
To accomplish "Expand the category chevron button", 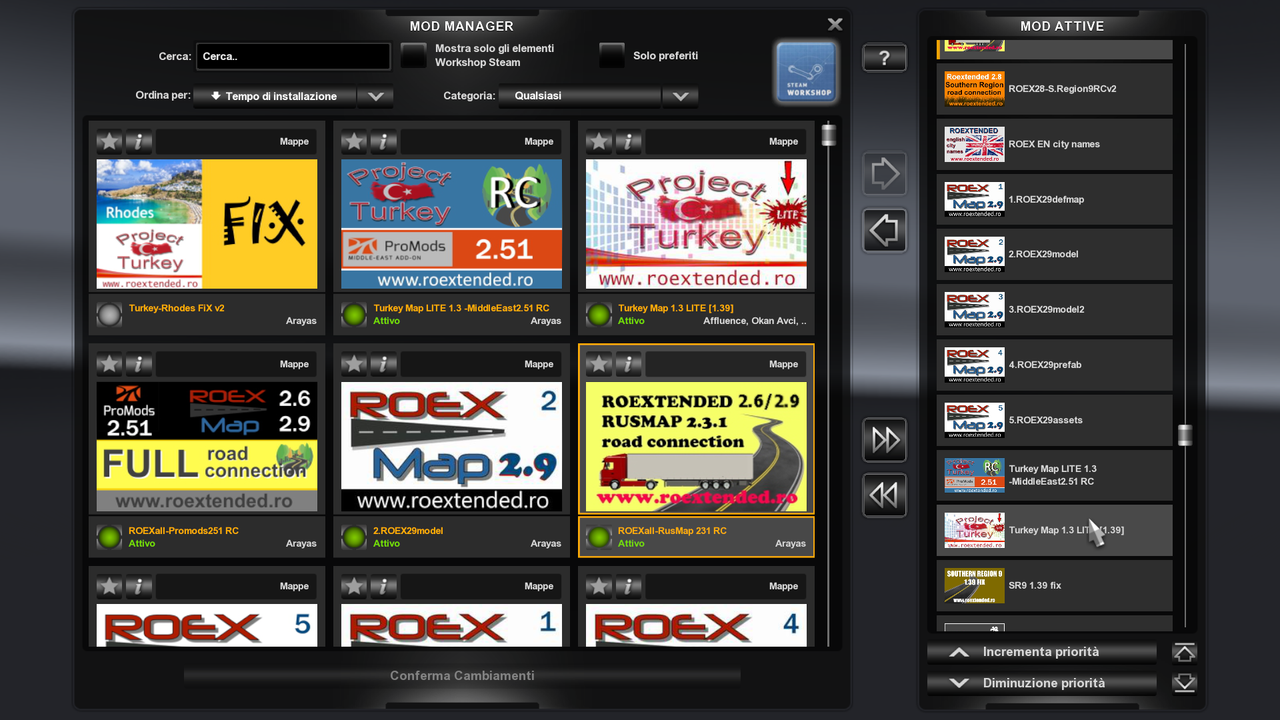I will 680,97.
